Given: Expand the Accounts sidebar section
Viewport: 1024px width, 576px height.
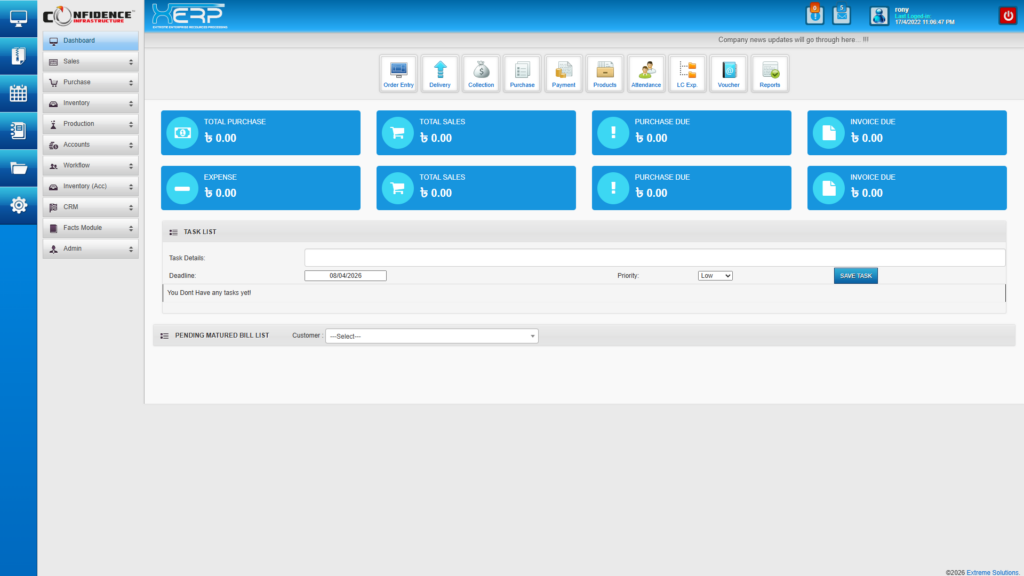Looking at the screenshot, I should tap(90, 144).
